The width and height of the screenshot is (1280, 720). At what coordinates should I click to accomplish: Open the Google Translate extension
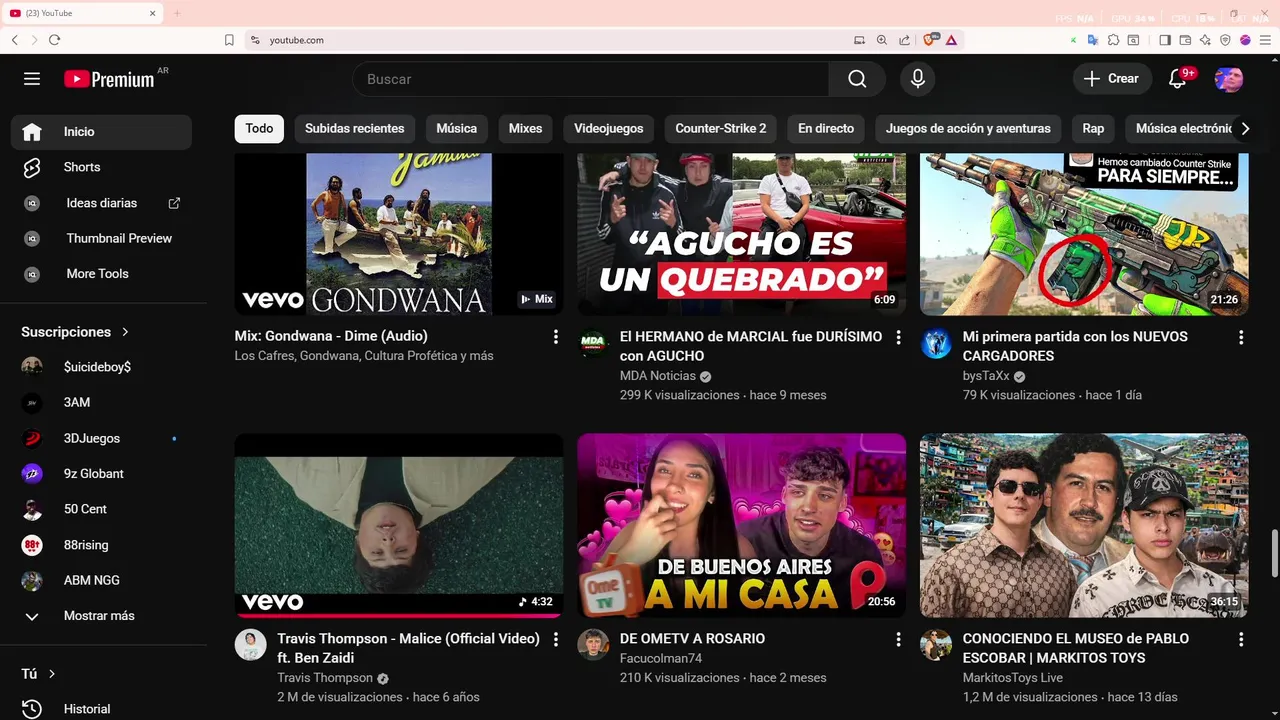click(1093, 40)
